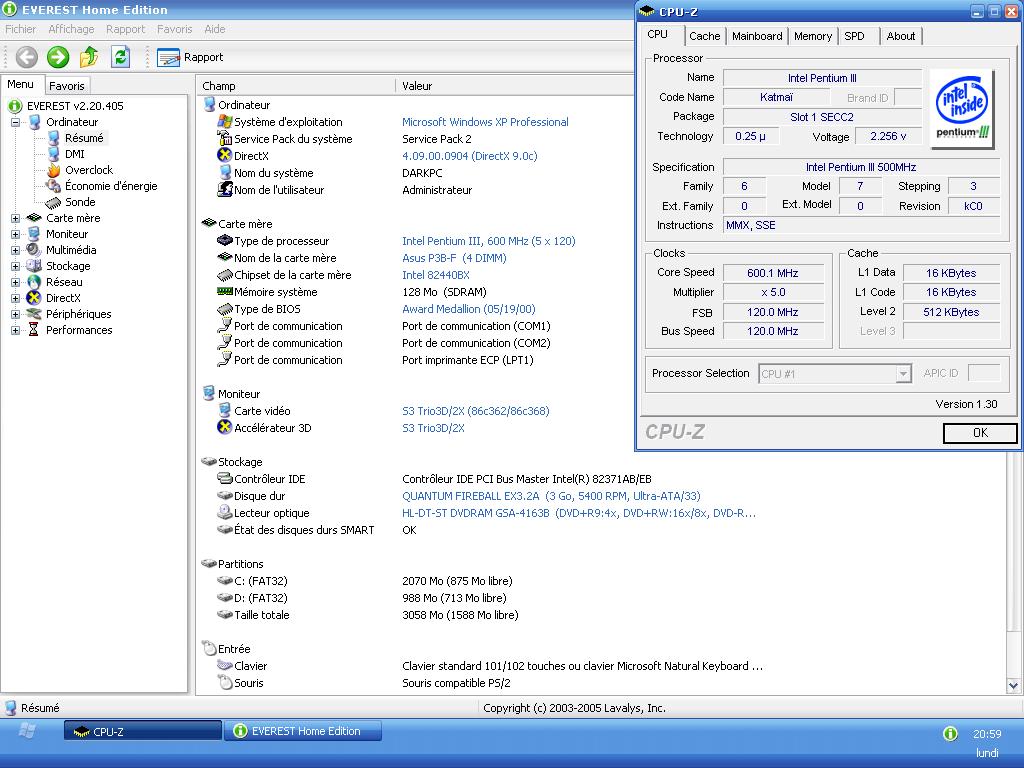Expand the Réseau tree node
Image resolution: width=1024 pixels, height=768 pixels.
point(16,282)
